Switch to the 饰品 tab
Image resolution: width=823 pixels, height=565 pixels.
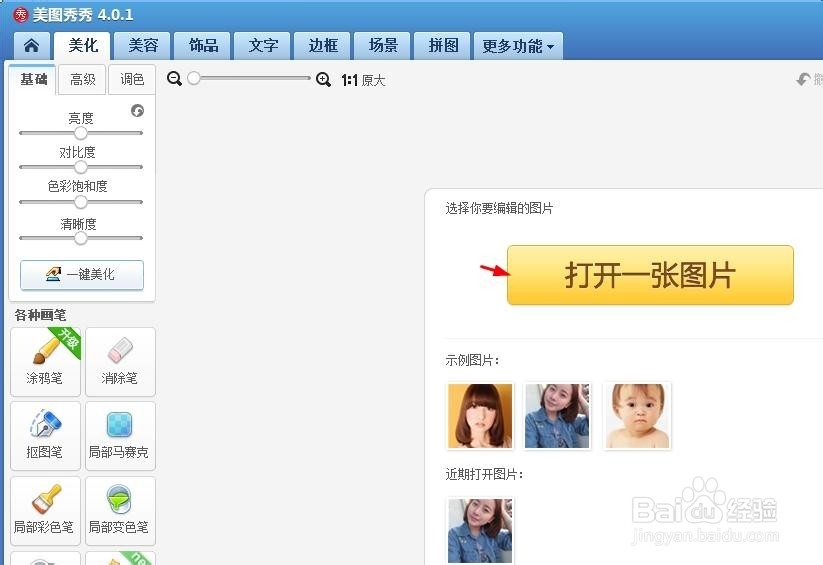click(203, 46)
